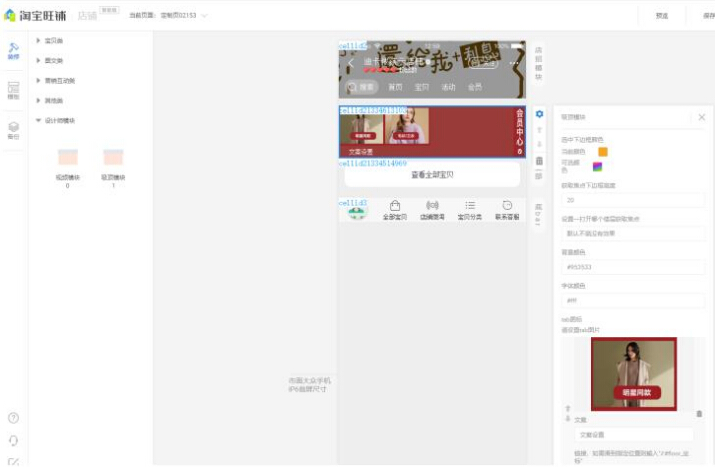Click the 预览 preview button
The height and width of the screenshot is (467, 715).
662,16
